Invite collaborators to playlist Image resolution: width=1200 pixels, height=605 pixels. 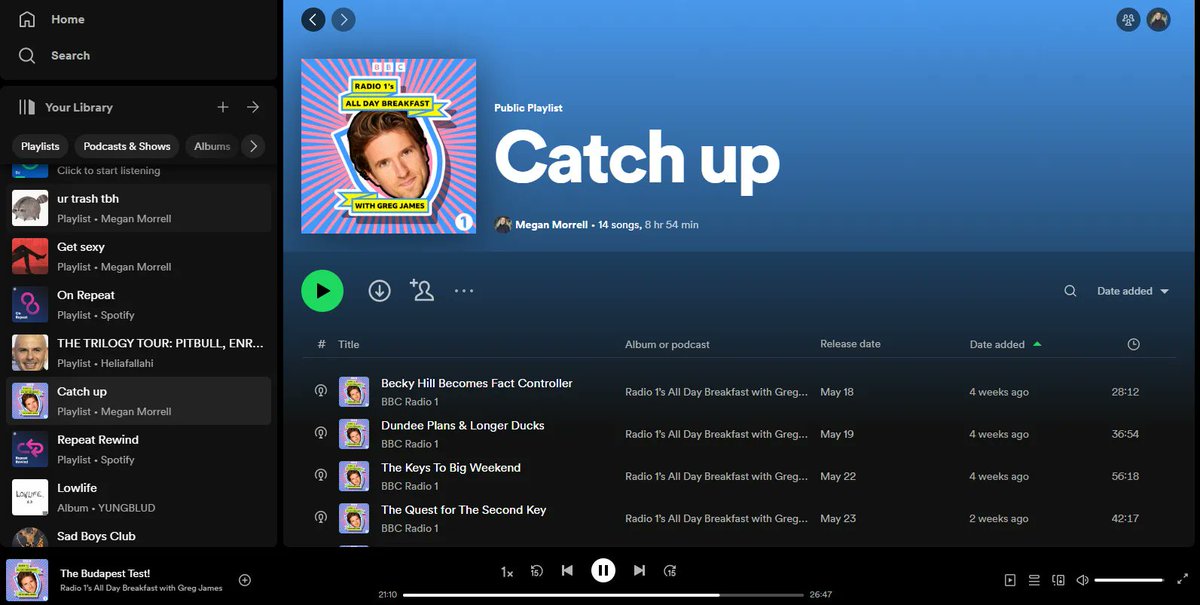[x=422, y=291]
